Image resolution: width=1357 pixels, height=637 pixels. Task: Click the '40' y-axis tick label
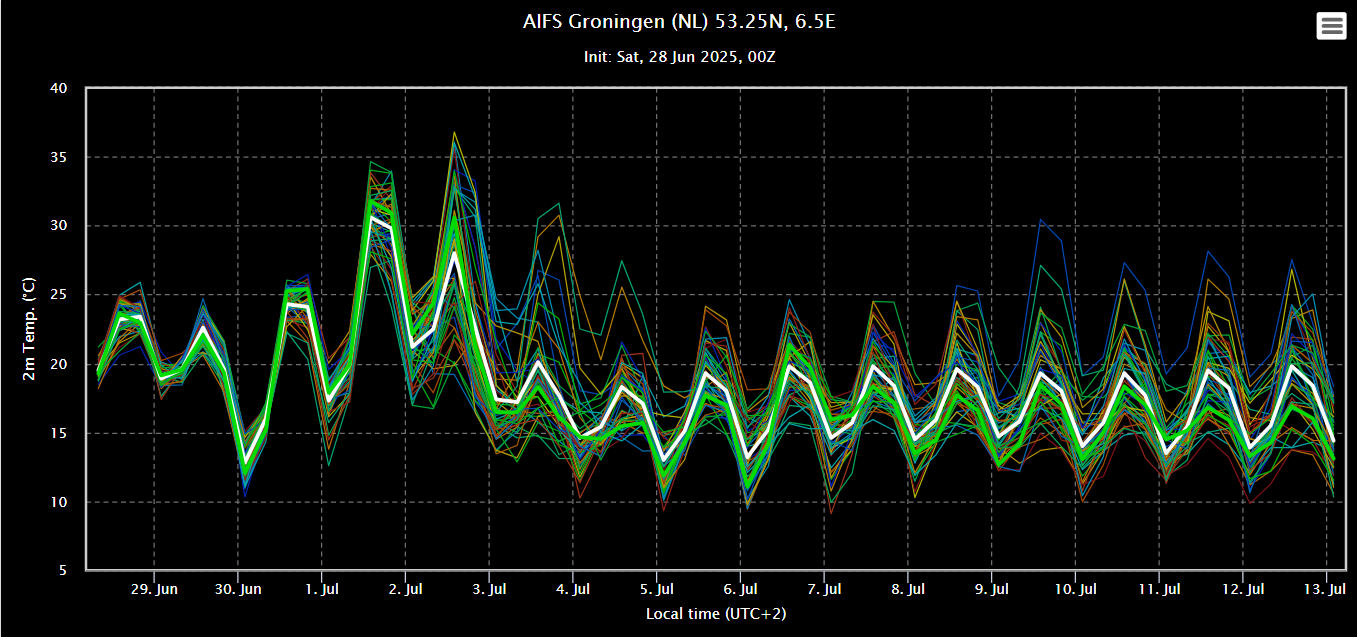click(58, 88)
